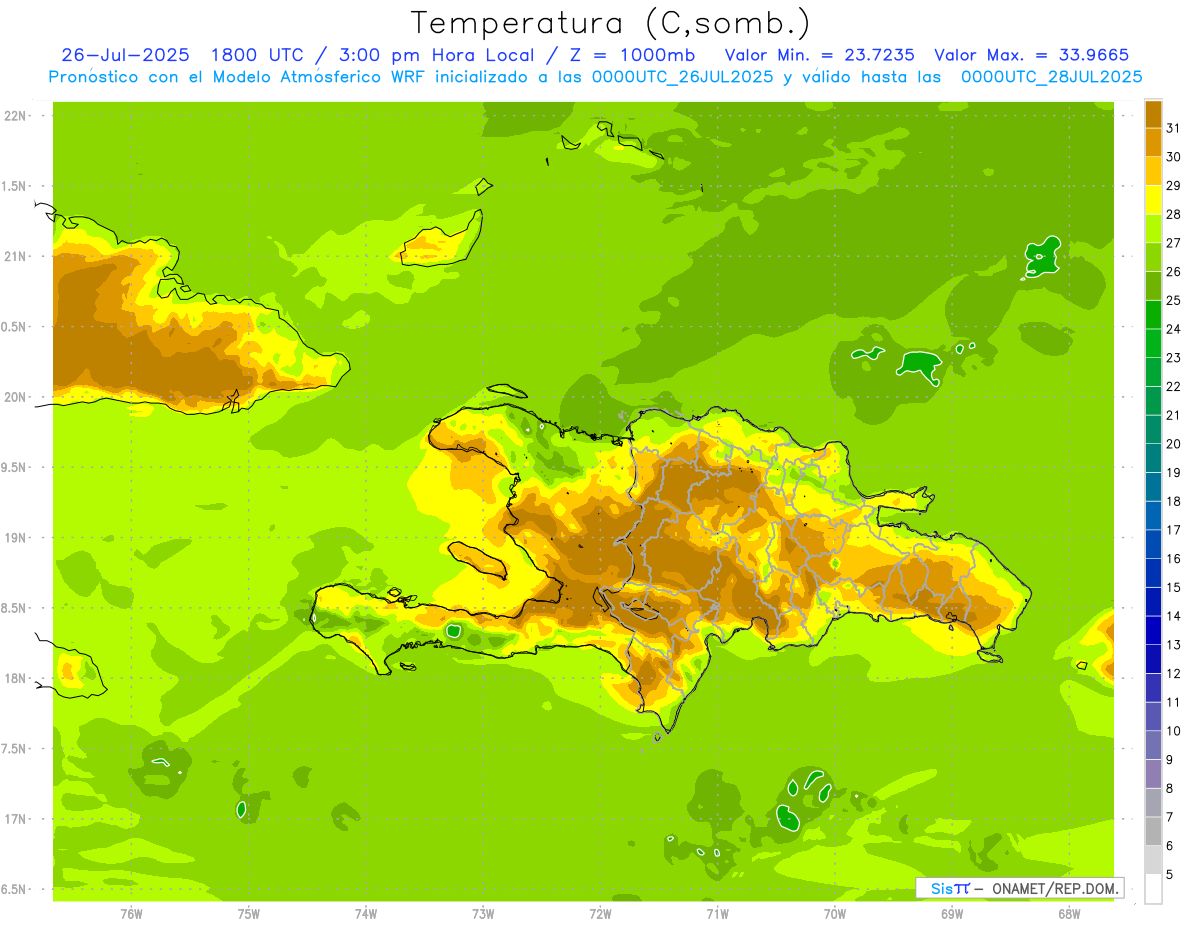Click the 19N latitude axis label

pos(16,537)
